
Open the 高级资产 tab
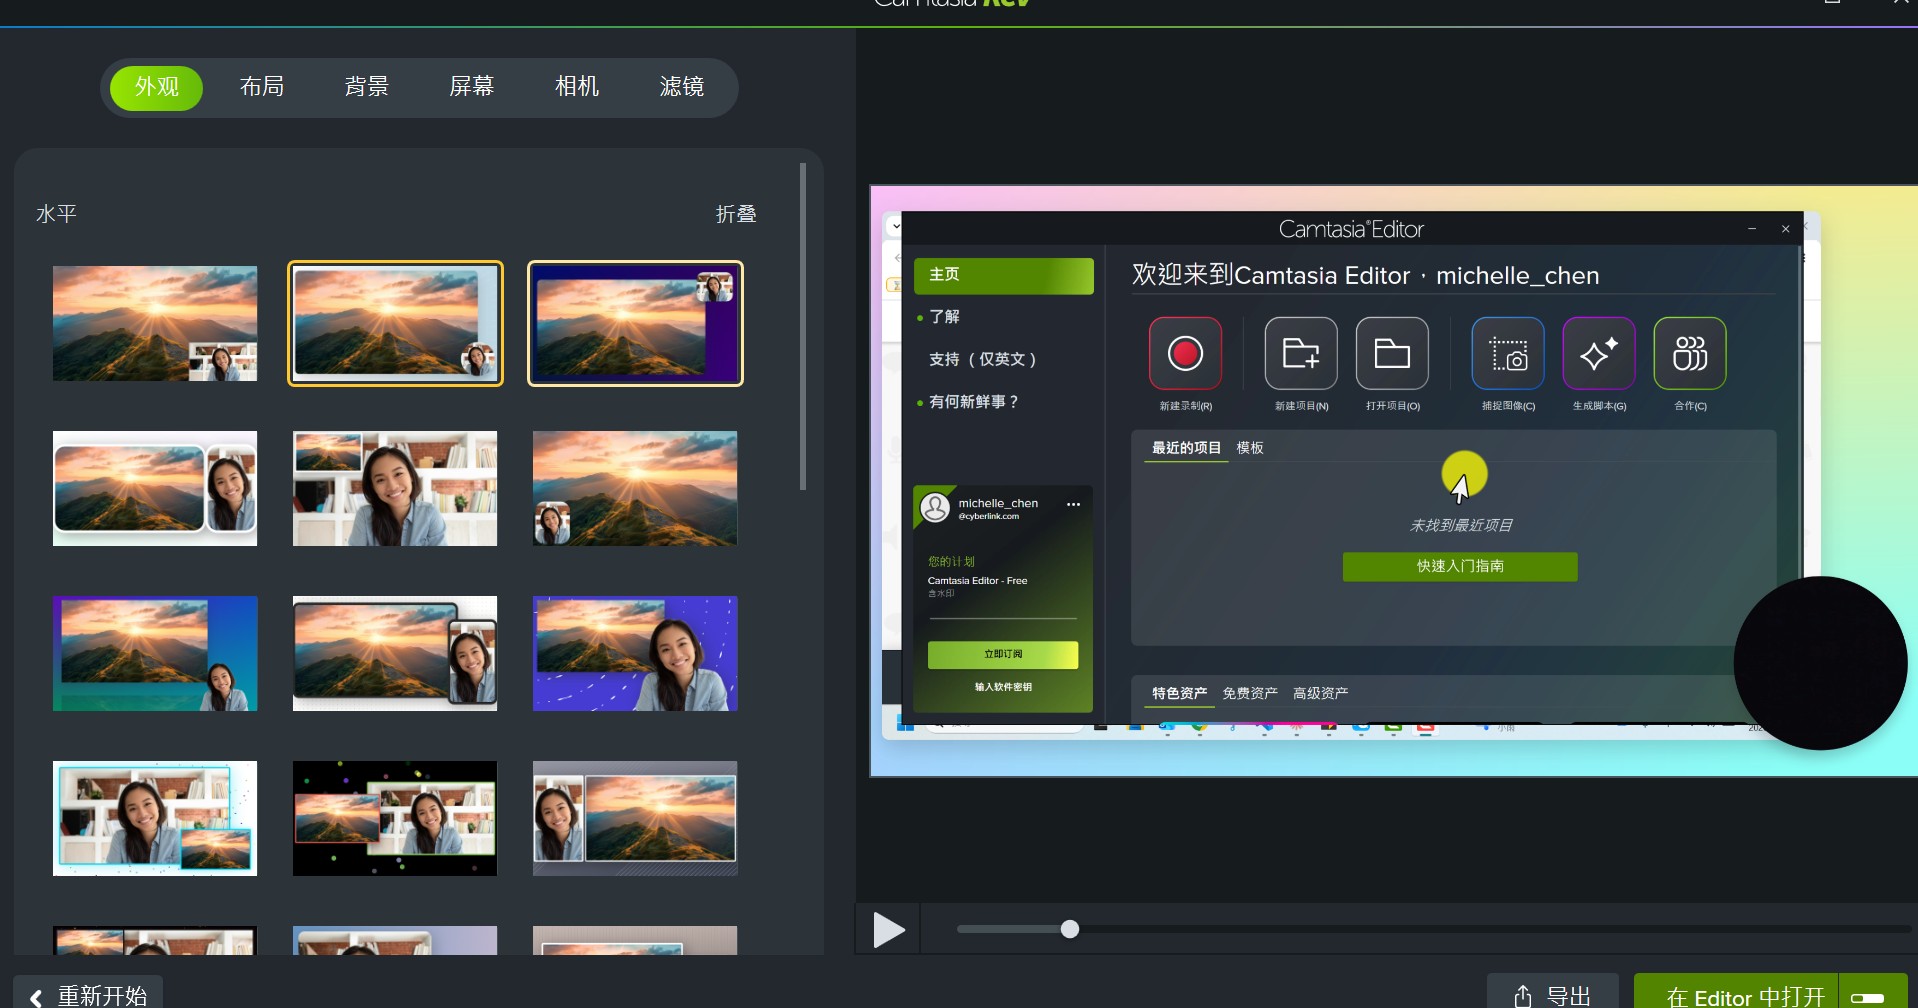point(1320,693)
